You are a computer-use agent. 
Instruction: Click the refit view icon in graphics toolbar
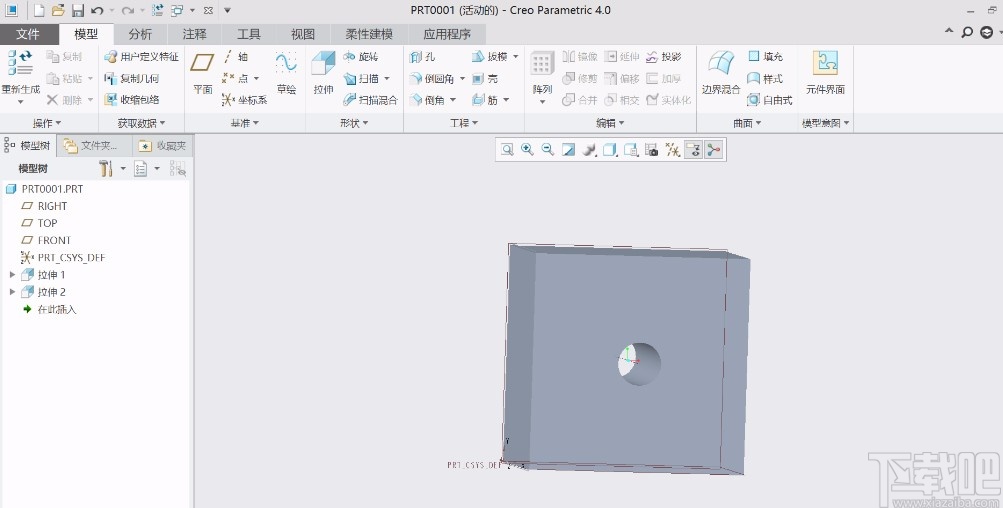pos(507,150)
